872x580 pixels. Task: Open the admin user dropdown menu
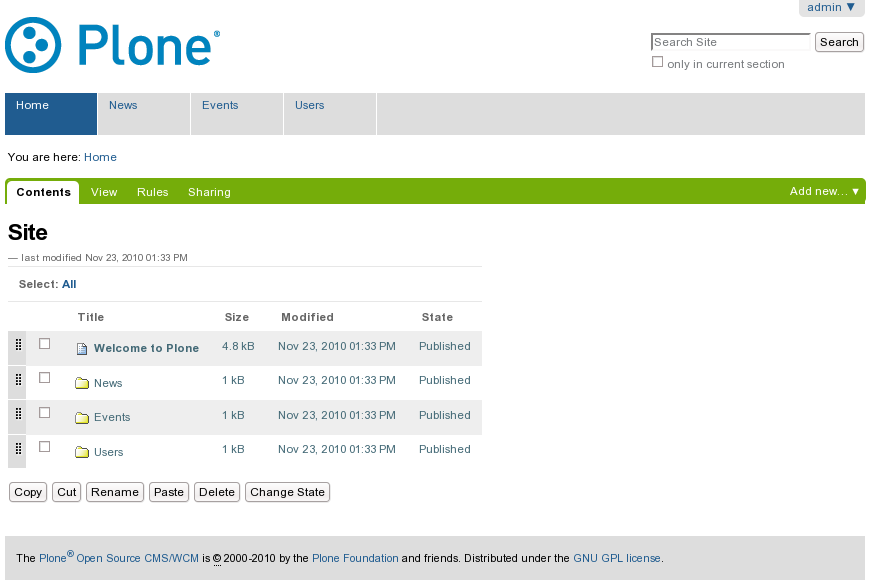click(831, 8)
